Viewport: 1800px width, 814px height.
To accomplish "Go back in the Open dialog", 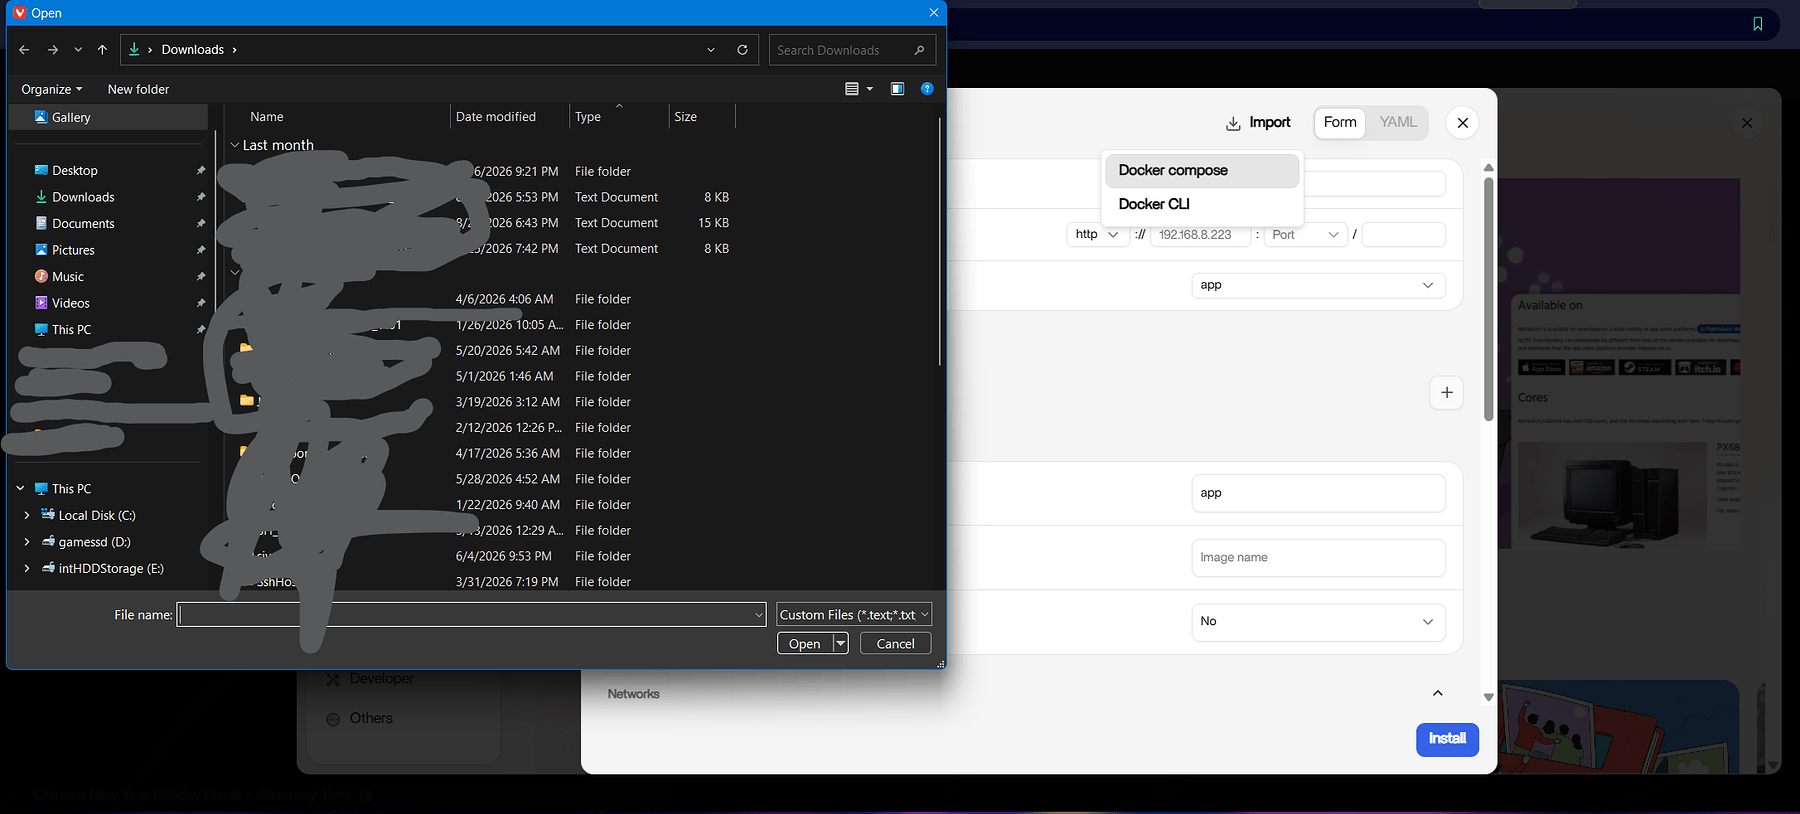I will click(24, 50).
